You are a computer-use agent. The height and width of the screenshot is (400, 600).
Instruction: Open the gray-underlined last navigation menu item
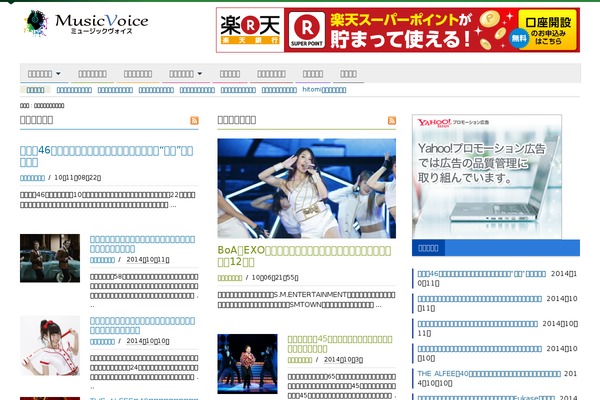tap(348, 74)
